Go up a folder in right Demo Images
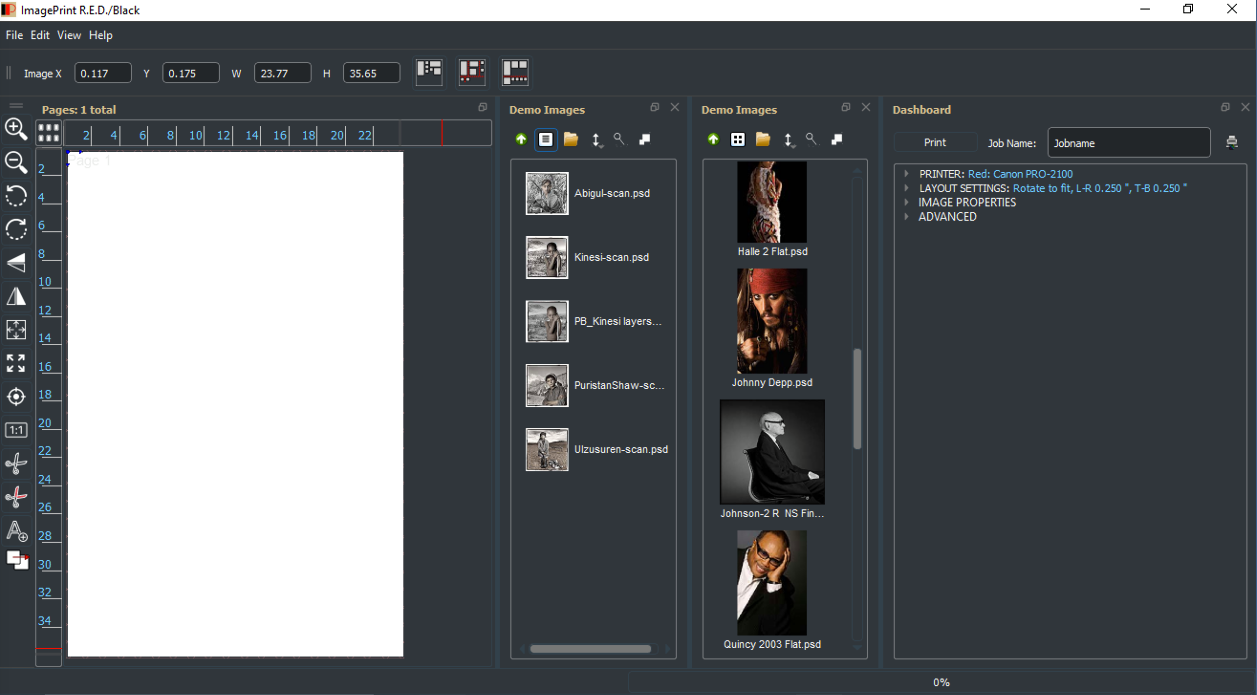 click(713, 140)
